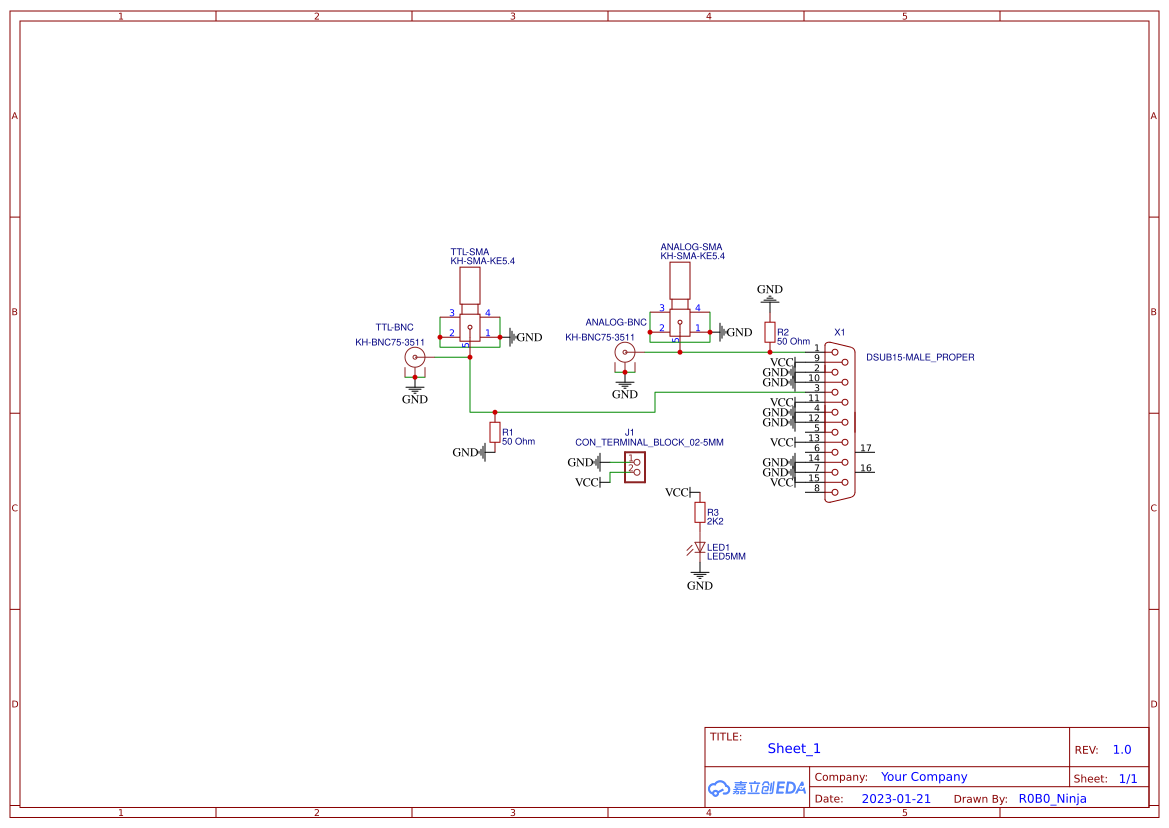Click the REV value 1.0

click(x=1122, y=749)
